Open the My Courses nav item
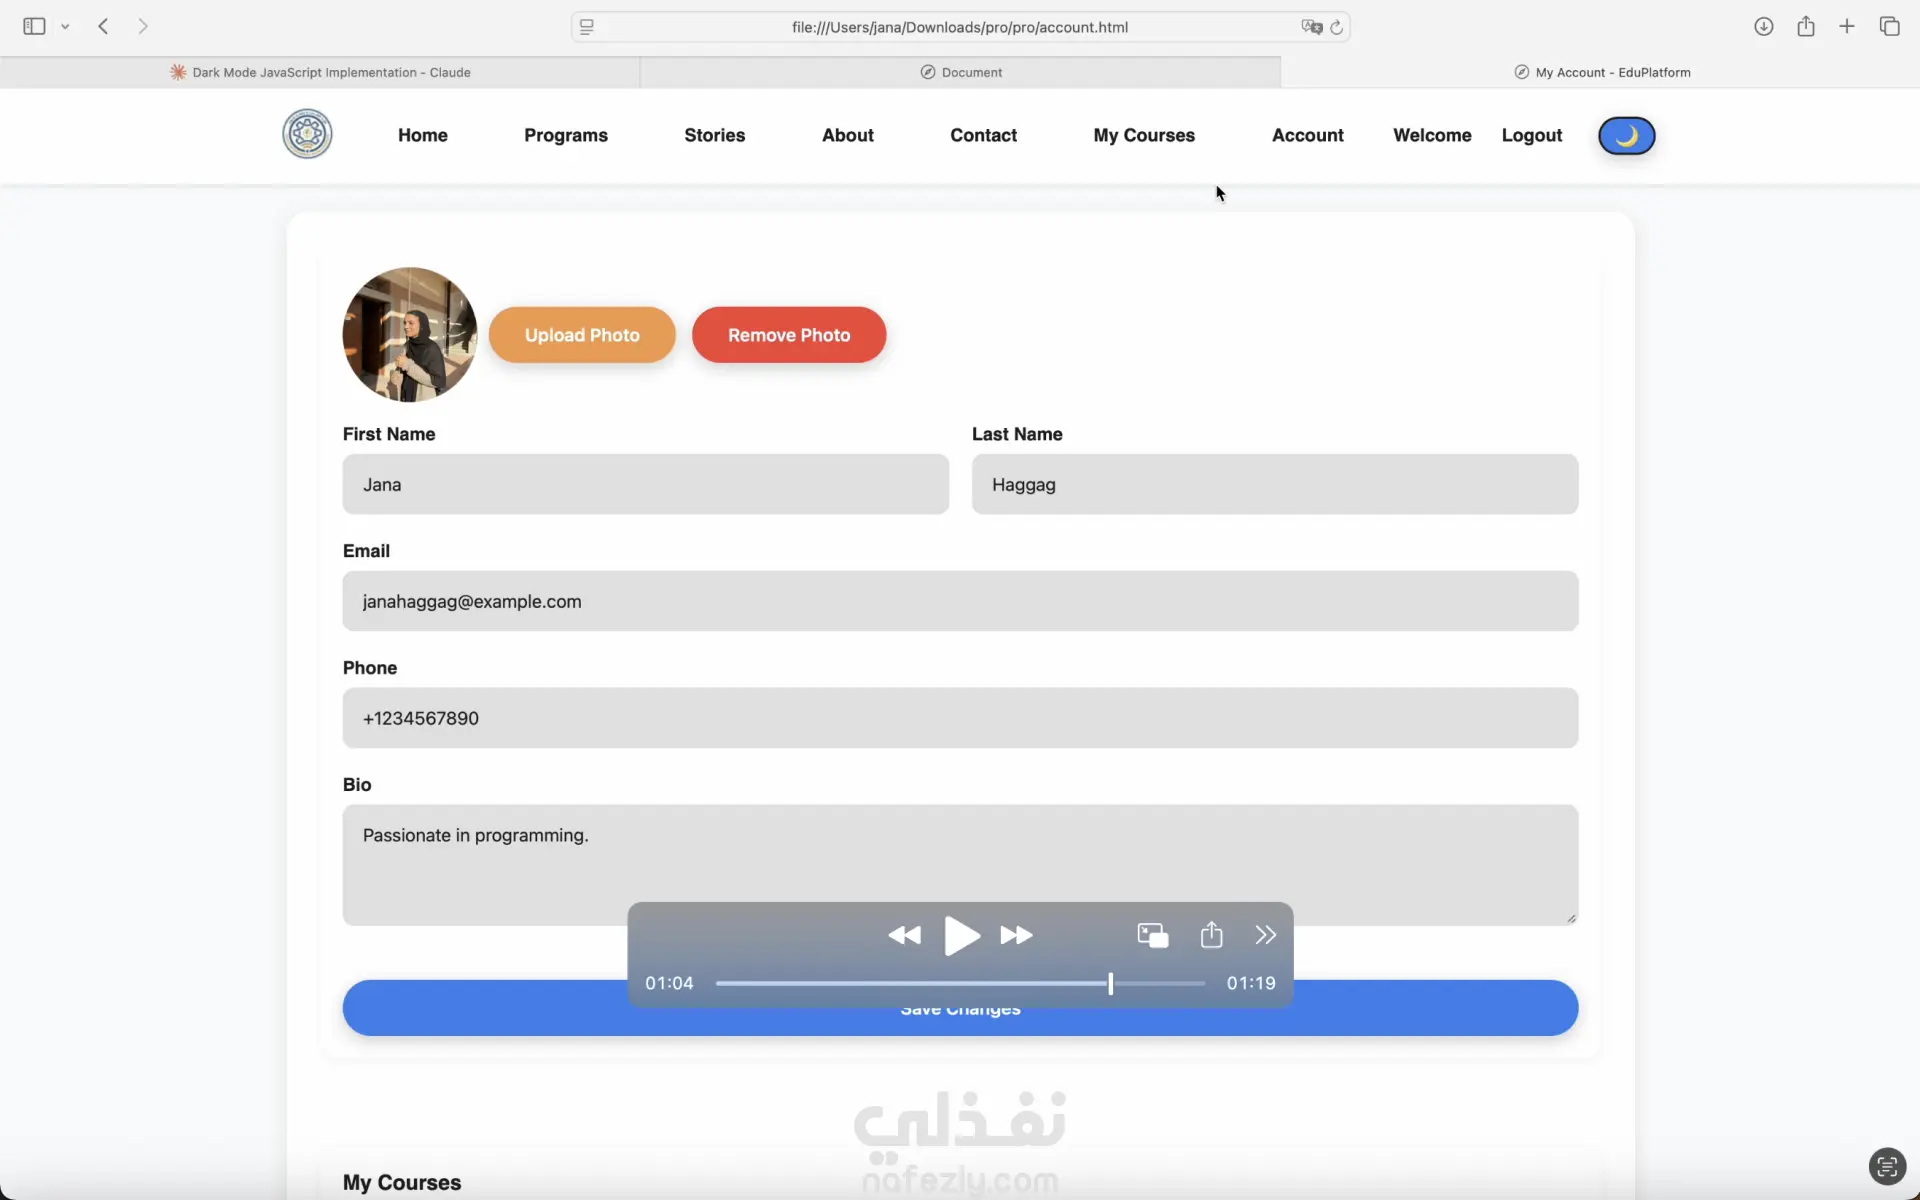 [1144, 135]
